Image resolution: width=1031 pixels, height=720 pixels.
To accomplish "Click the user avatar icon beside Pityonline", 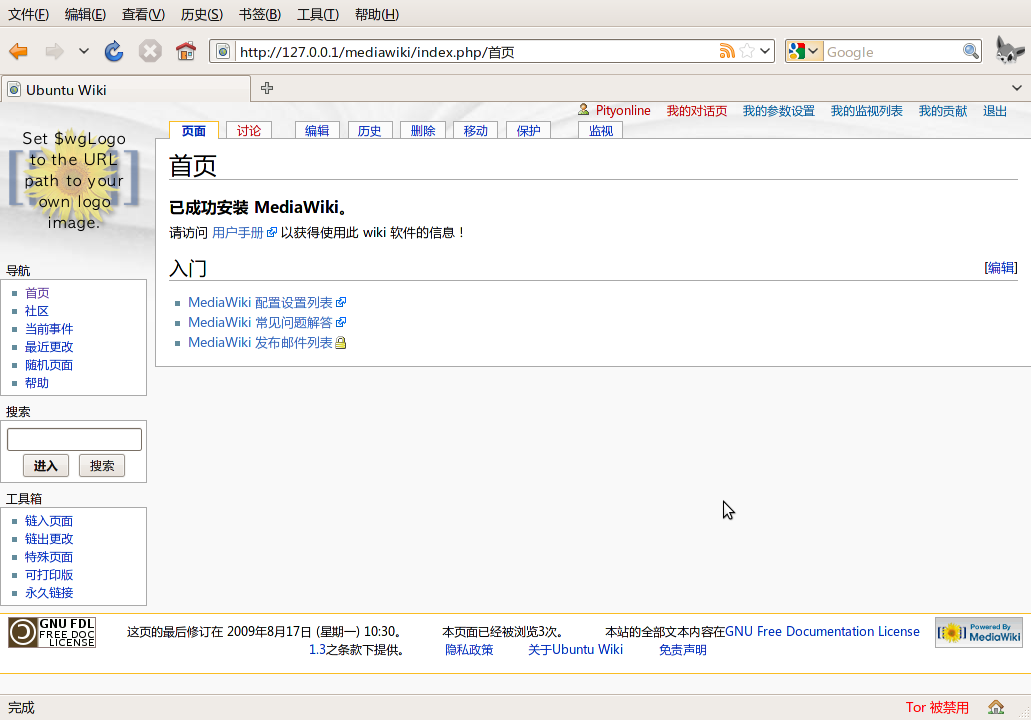I will pos(583,110).
